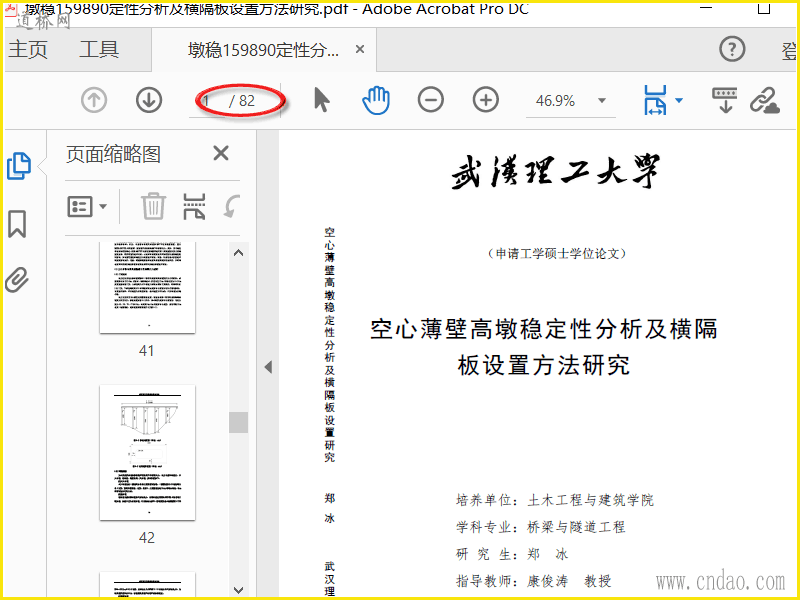Open the help question mark icon

pyautogui.click(x=732, y=49)
